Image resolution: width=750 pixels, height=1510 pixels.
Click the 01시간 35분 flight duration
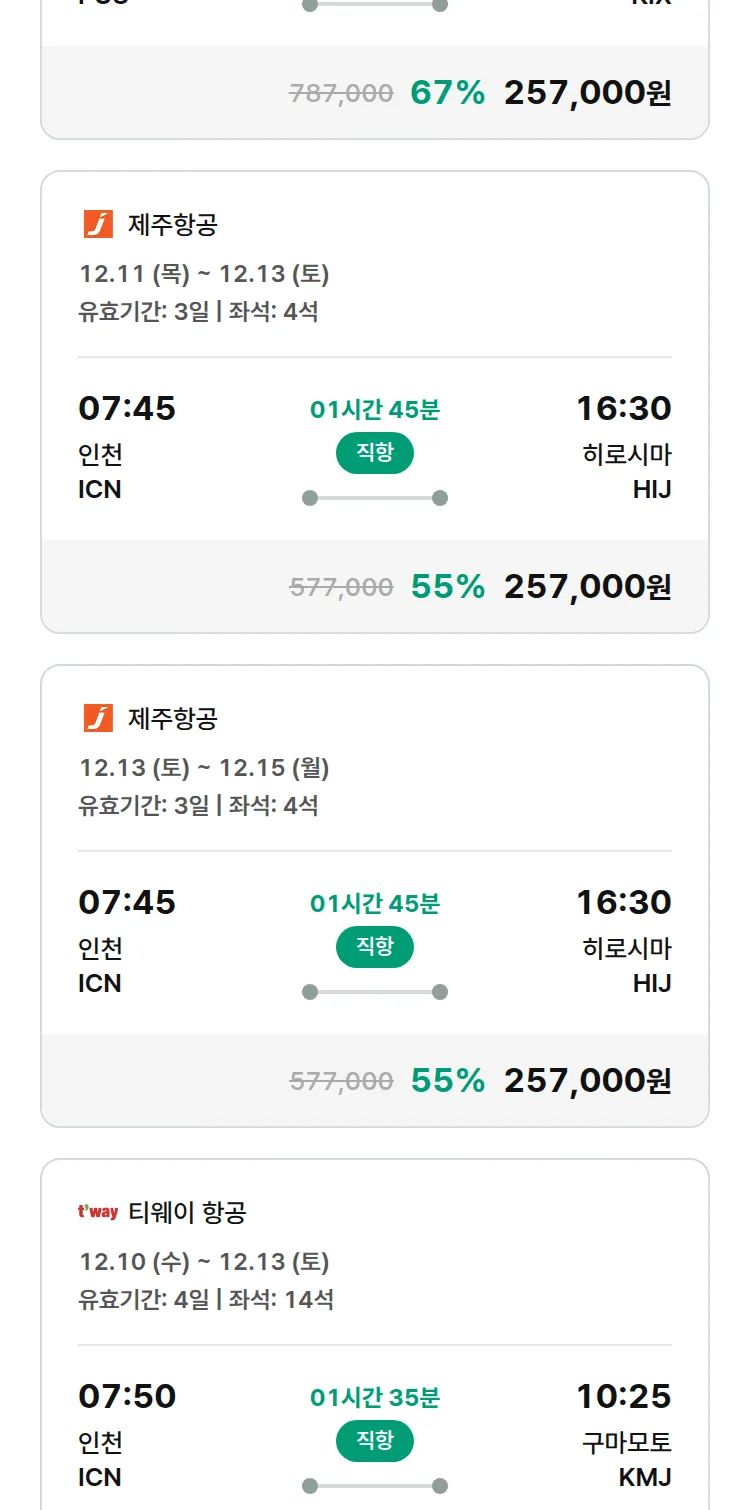(x=375, y=1397)
